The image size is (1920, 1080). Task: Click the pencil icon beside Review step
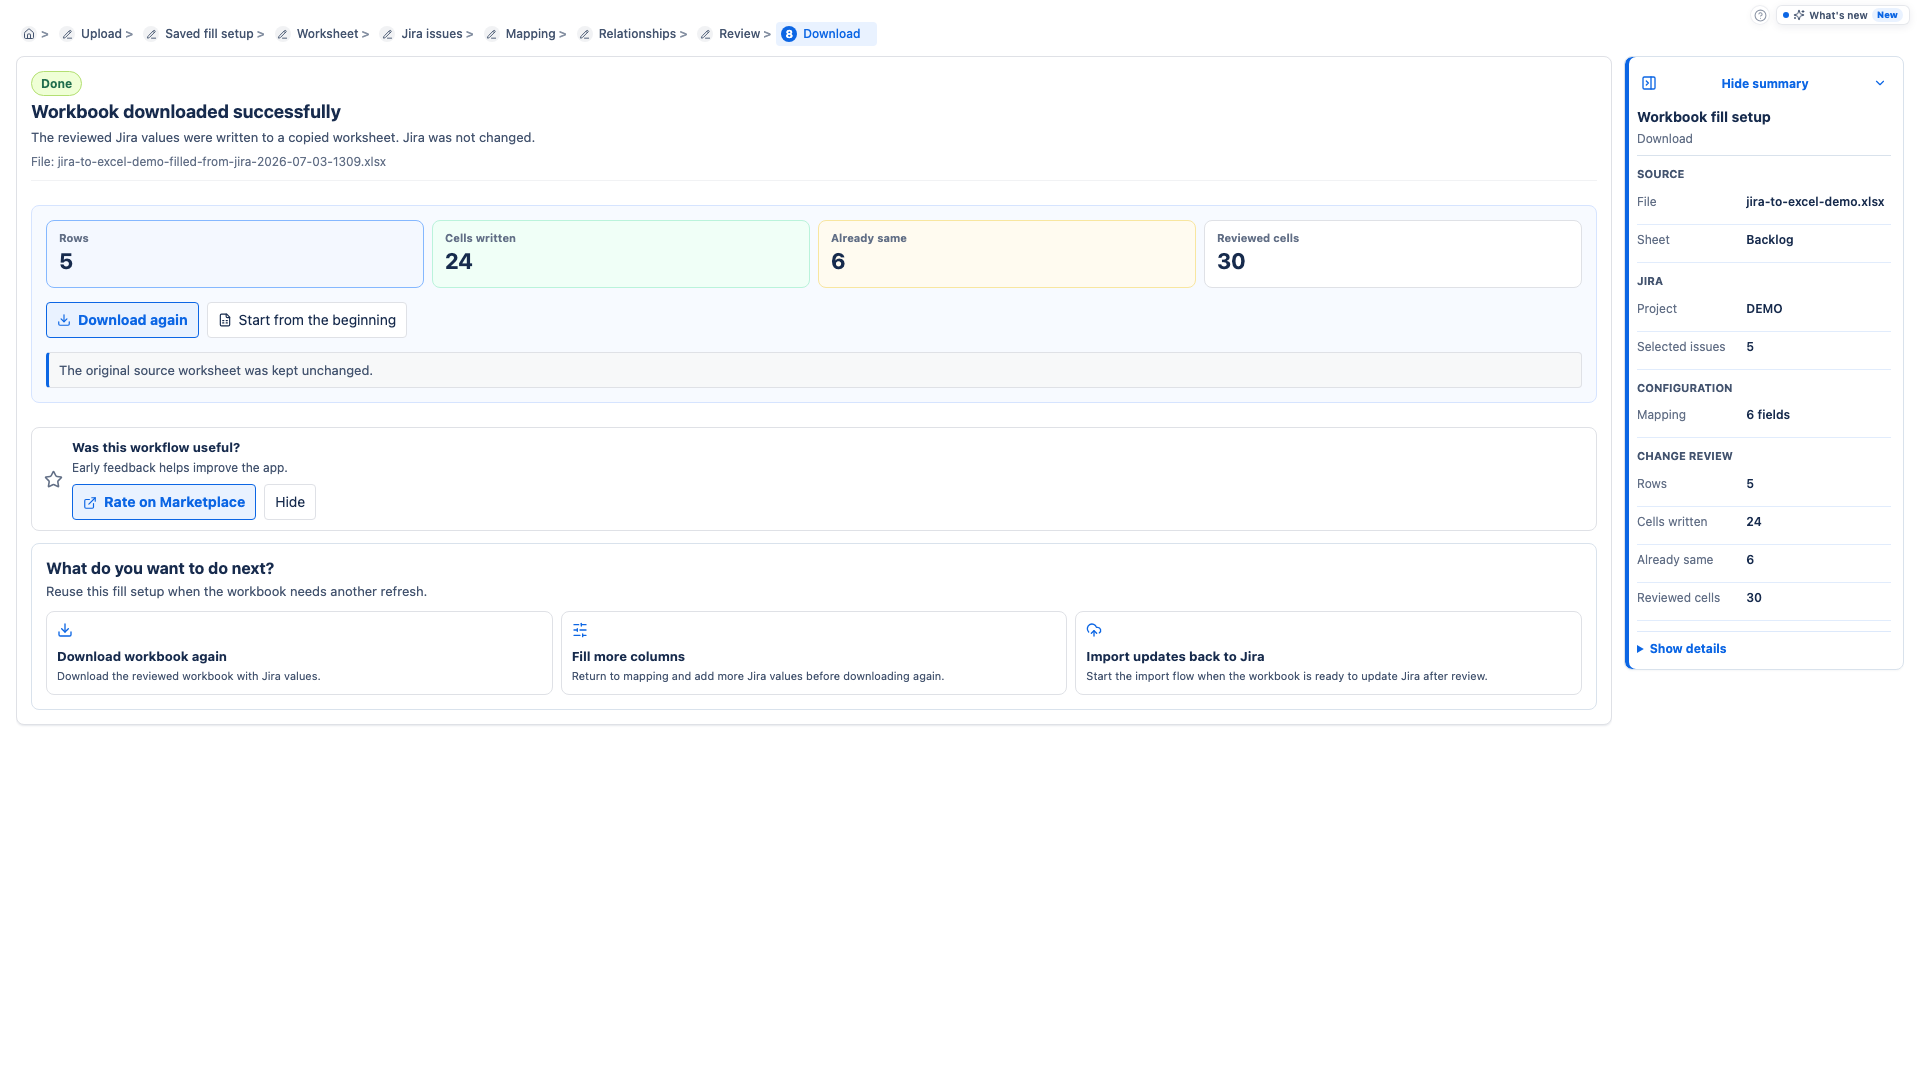pyautogui.click(x=705, y=34)
